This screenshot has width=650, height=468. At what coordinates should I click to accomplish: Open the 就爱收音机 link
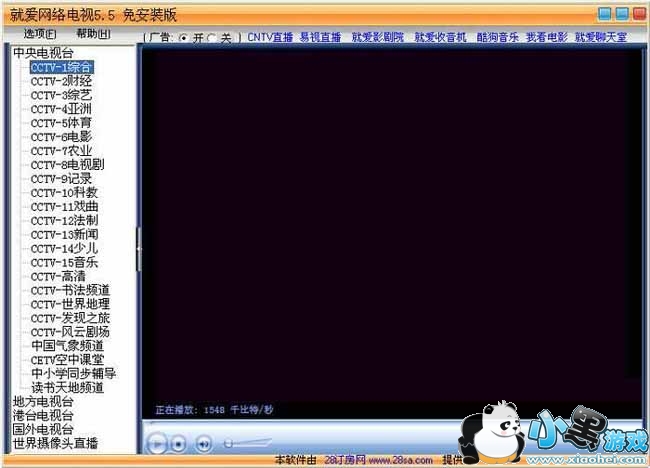440,37
